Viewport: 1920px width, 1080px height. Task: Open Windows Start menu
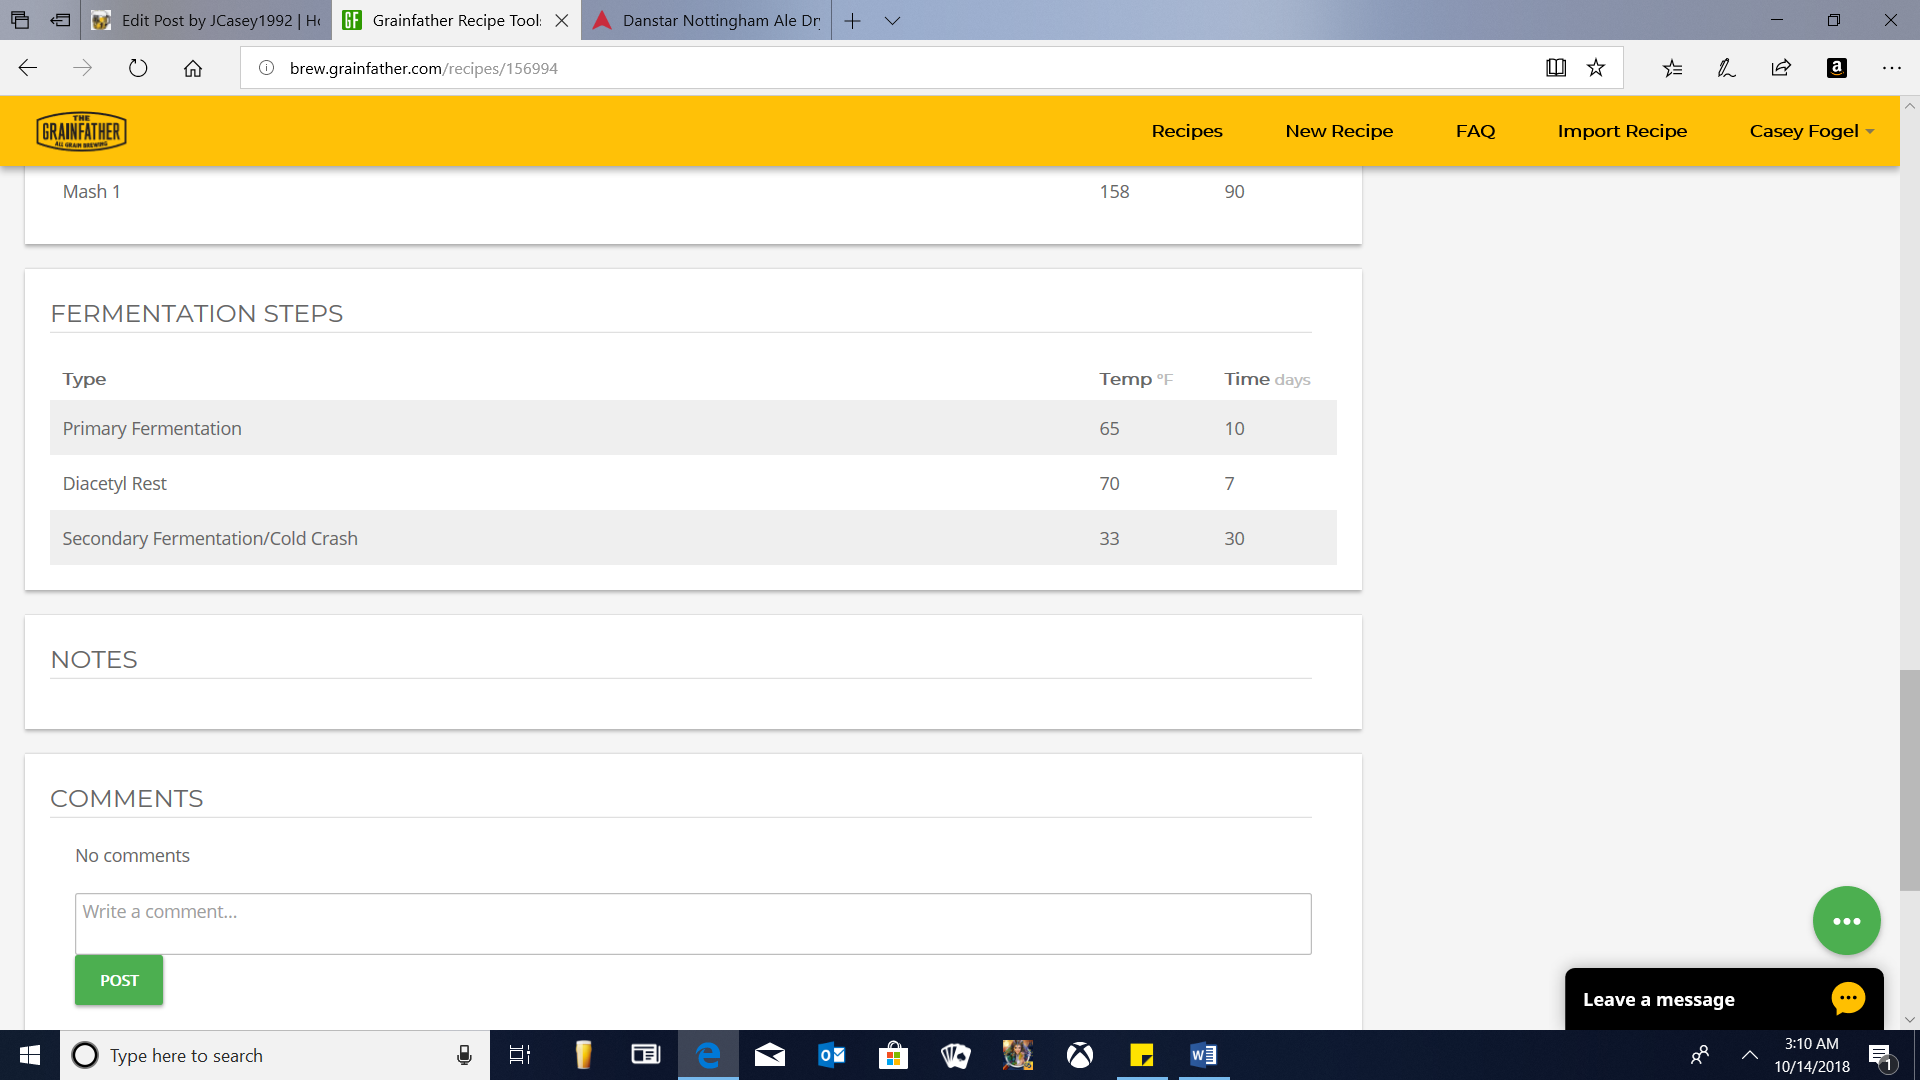30,1055
